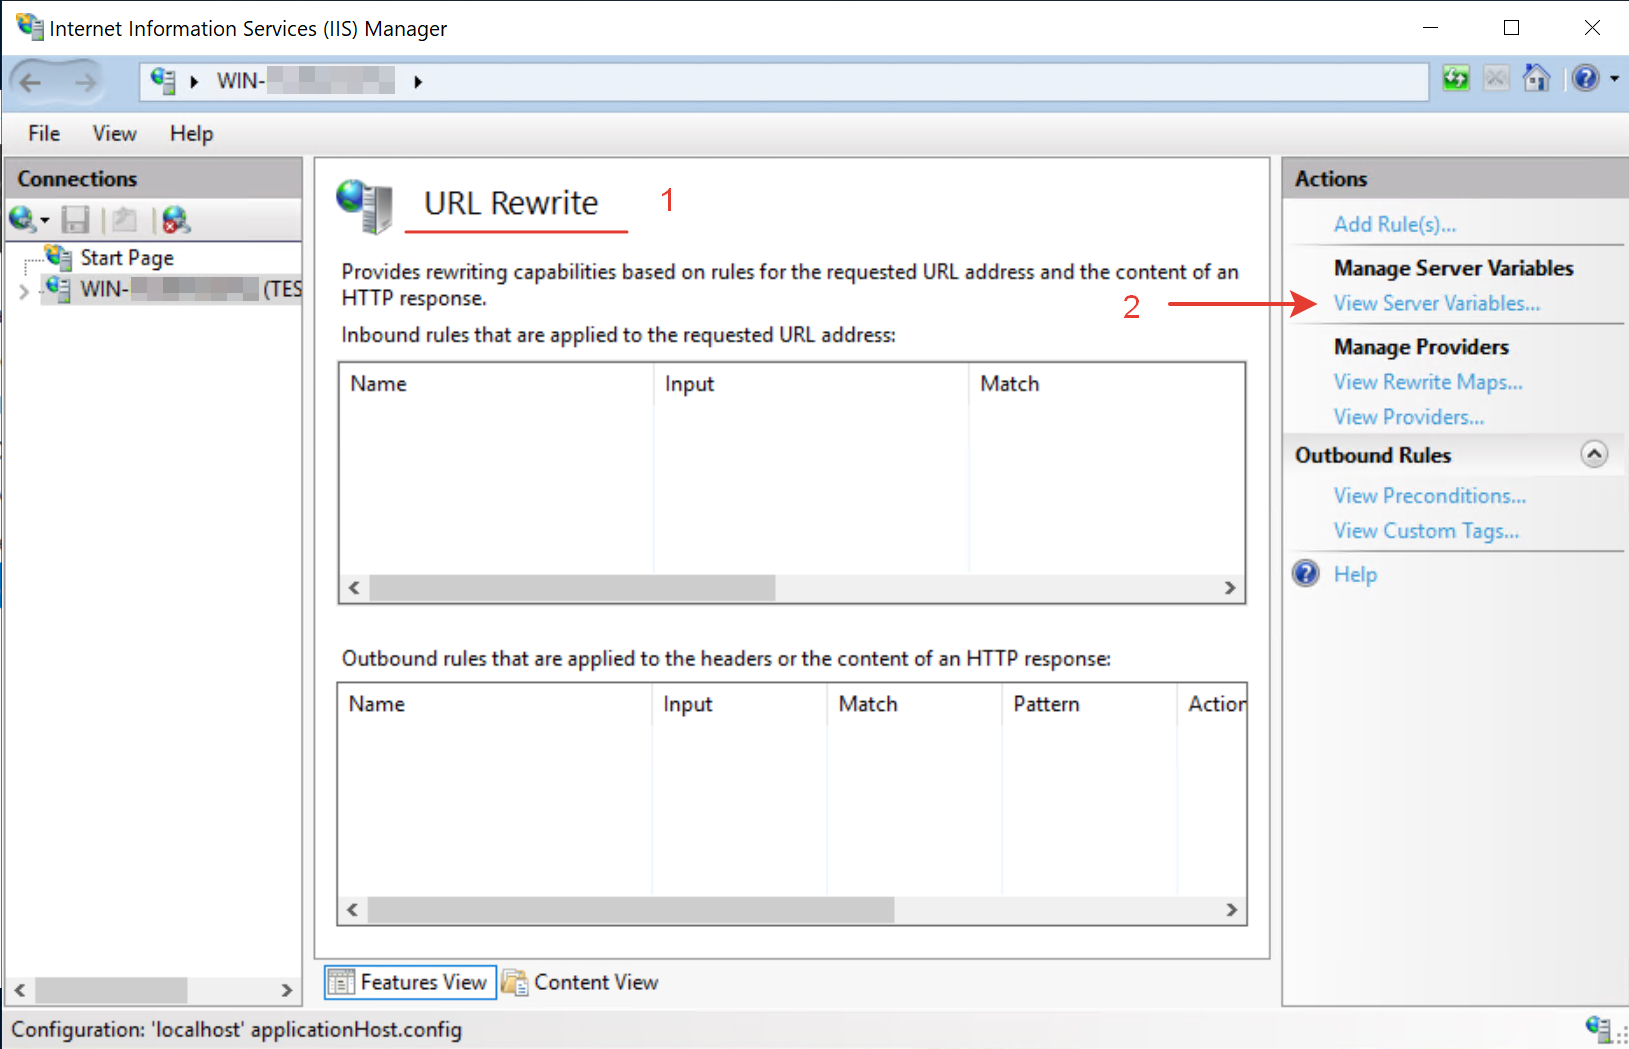
Task: Open View Custom Tags...
Action: point(1426,531)
